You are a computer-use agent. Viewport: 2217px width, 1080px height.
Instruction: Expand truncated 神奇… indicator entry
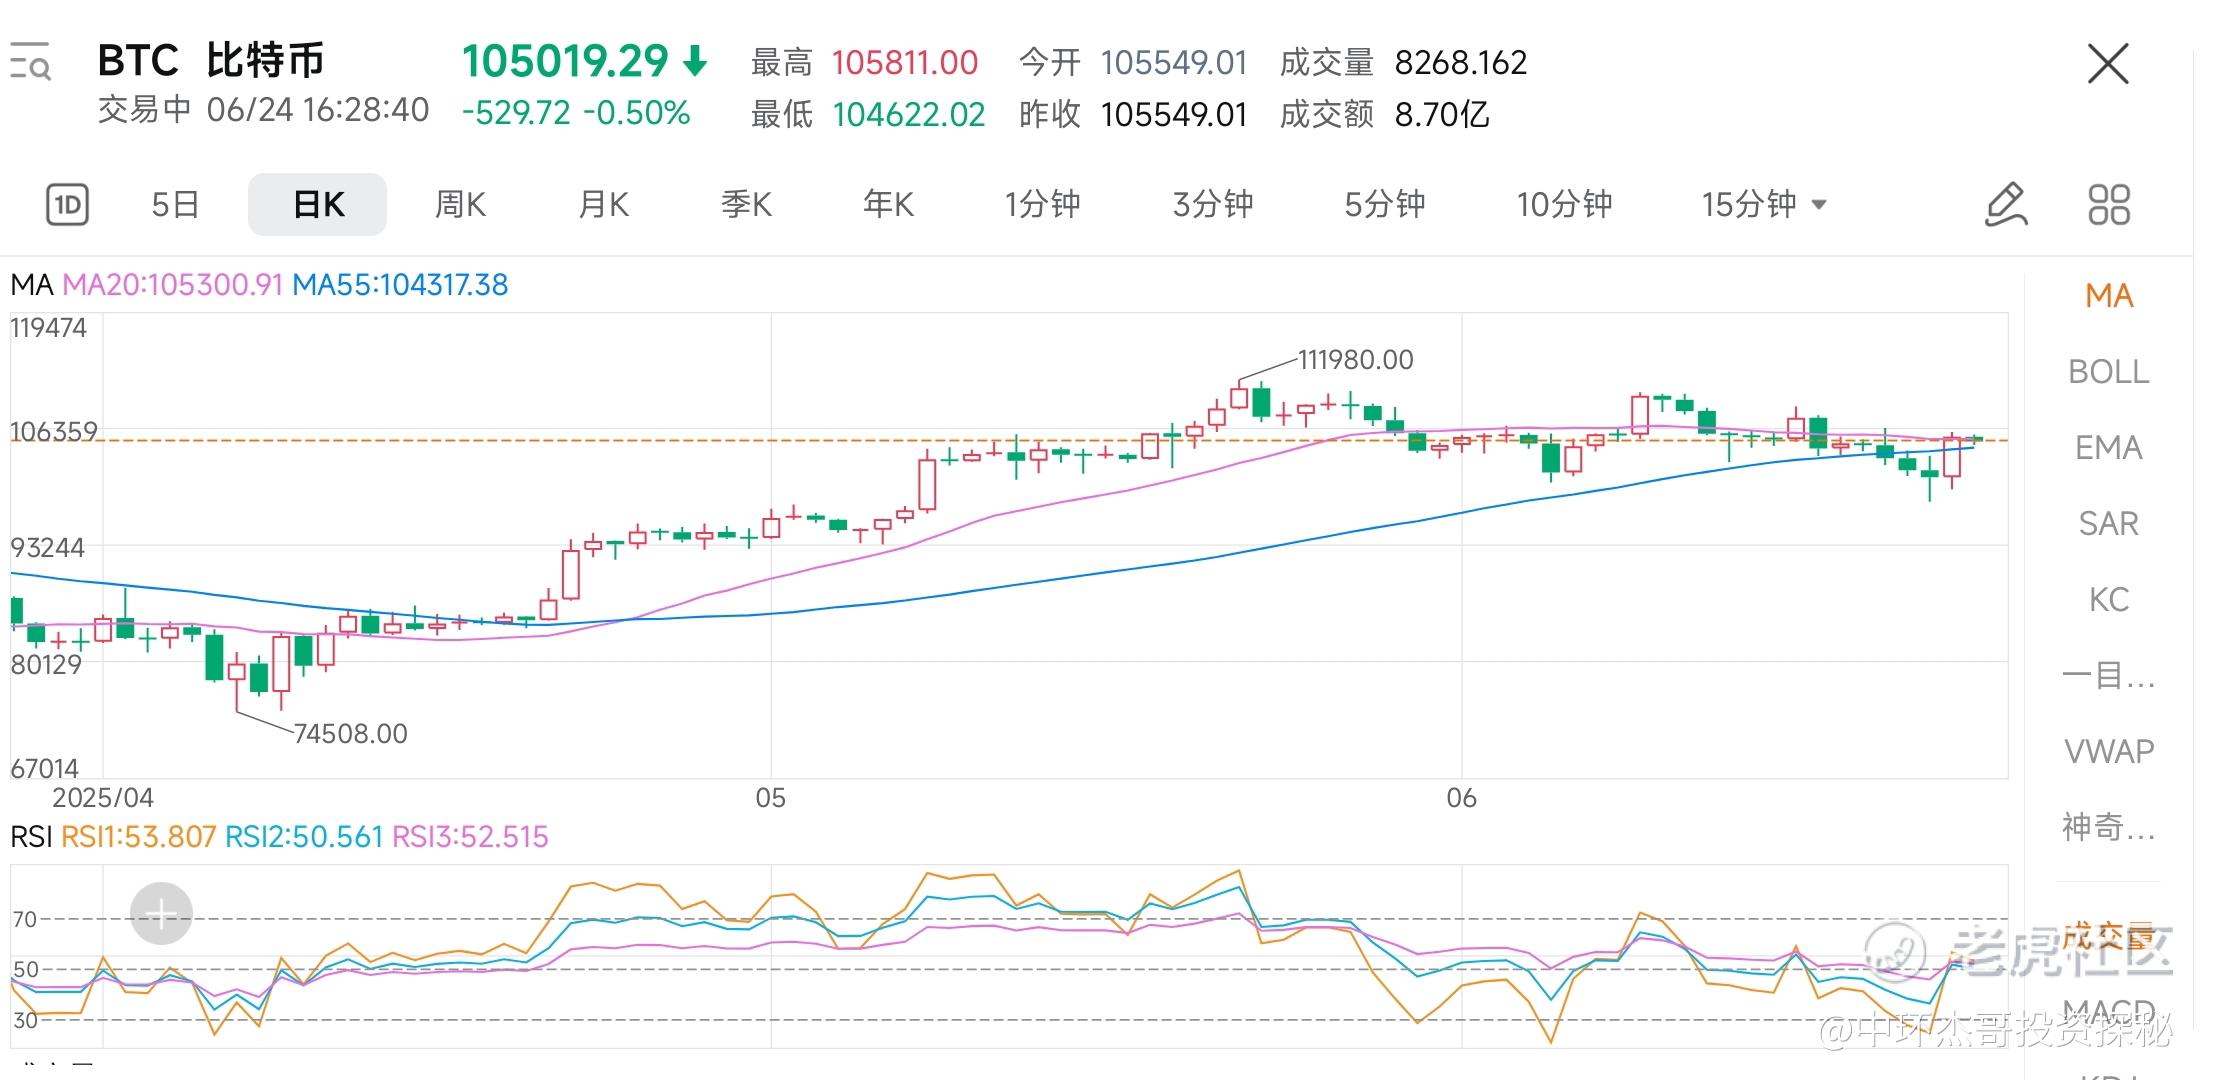2108,827
